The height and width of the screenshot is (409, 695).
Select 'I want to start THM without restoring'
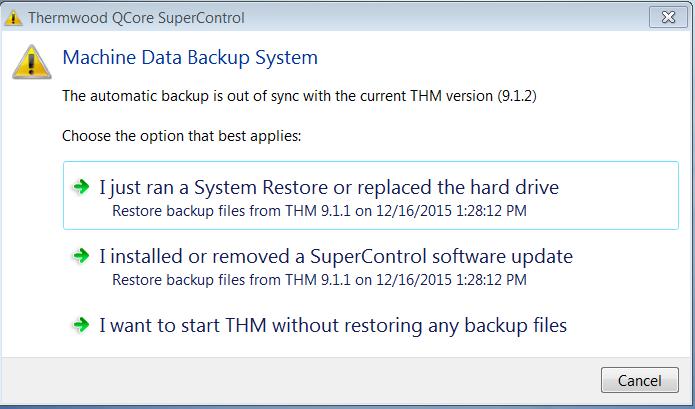click(x=332, y=325)
